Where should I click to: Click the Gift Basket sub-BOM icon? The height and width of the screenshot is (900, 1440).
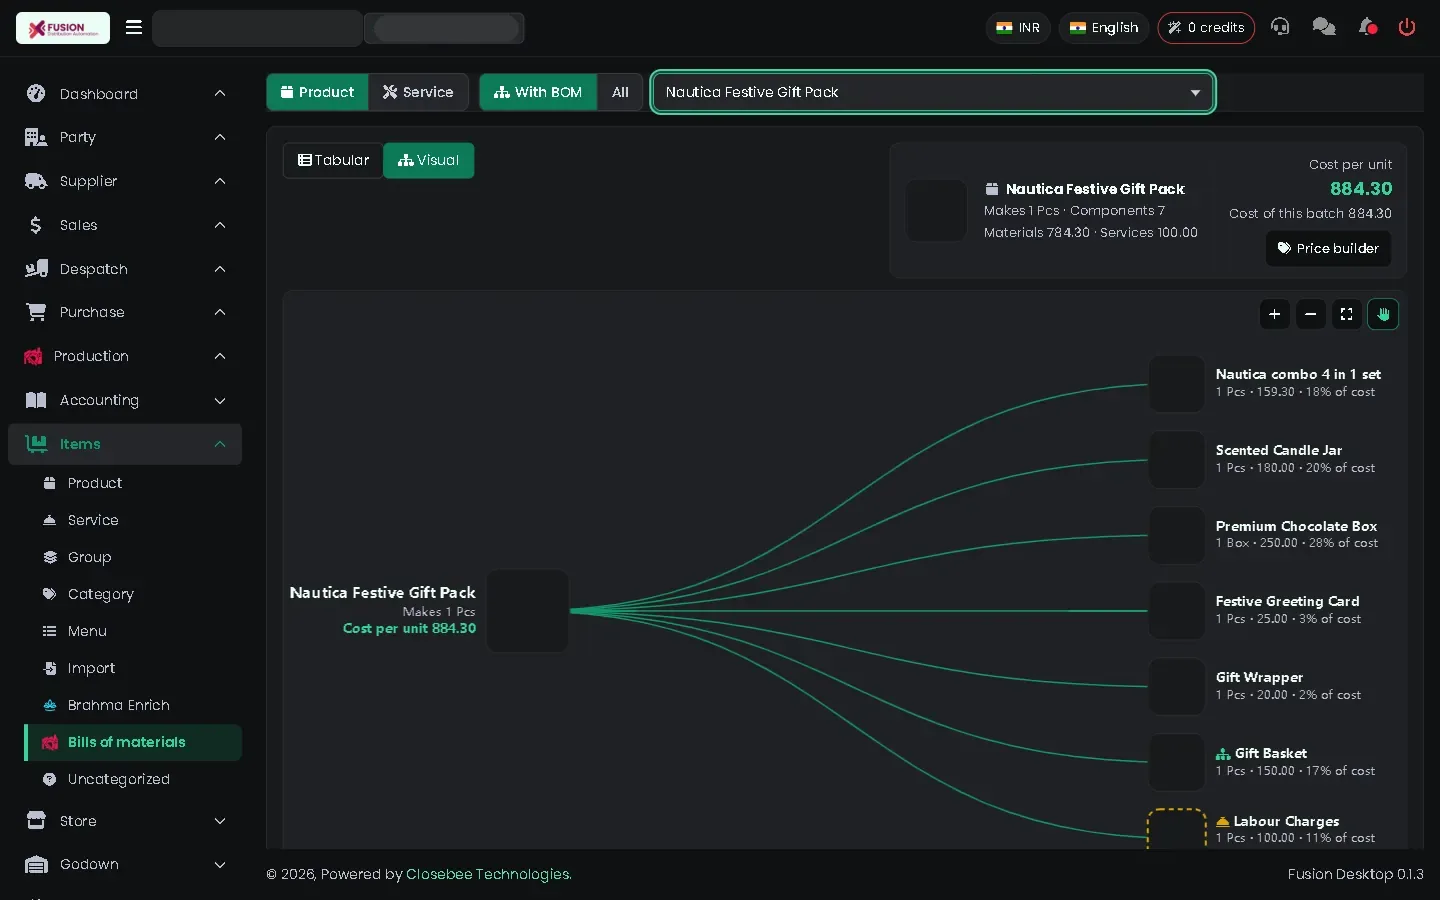coord(1223,754)
